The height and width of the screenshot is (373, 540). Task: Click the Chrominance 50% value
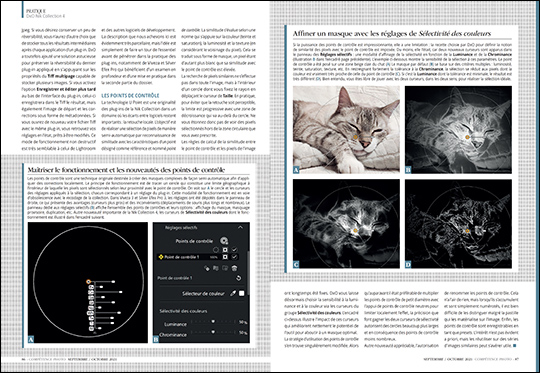pyautogui.click(x=243, y=333)
